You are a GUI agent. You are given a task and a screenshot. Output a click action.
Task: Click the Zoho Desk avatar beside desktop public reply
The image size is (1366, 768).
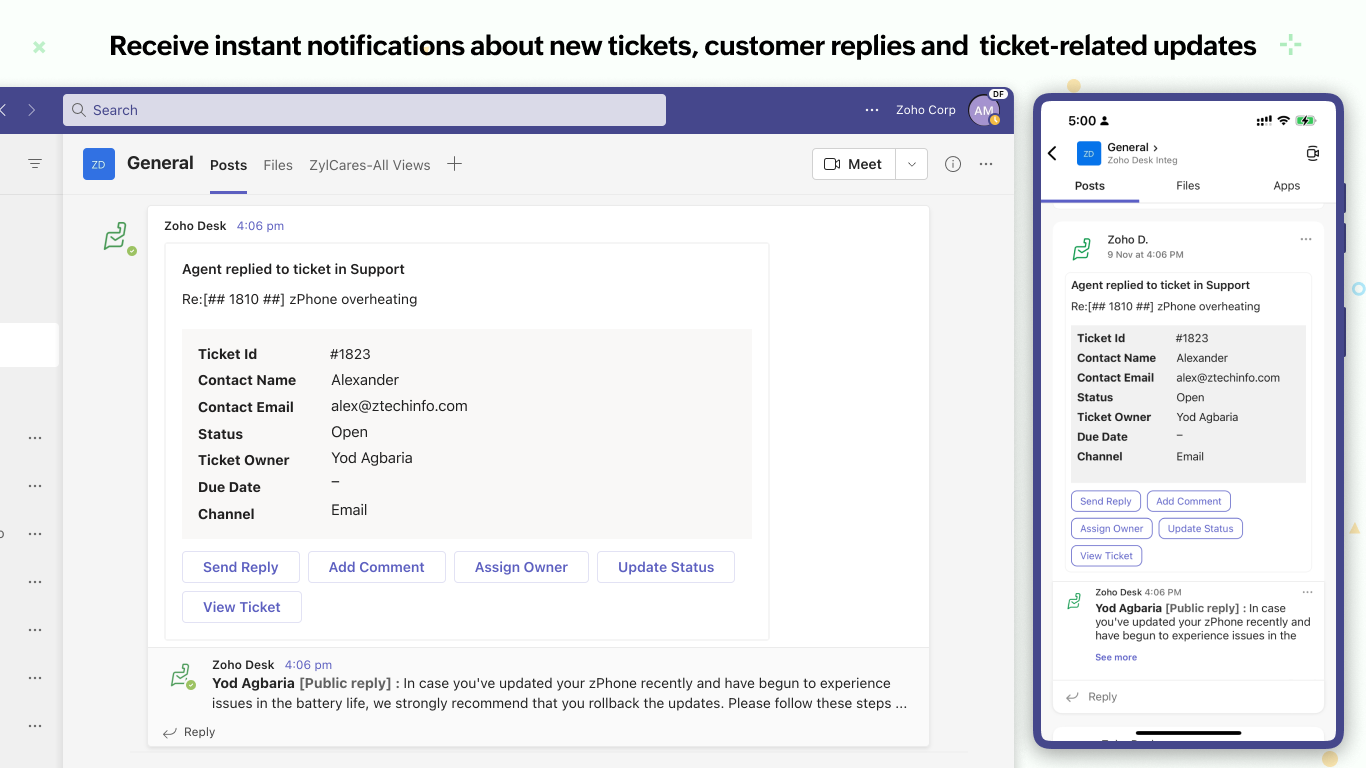coord(182,677)
